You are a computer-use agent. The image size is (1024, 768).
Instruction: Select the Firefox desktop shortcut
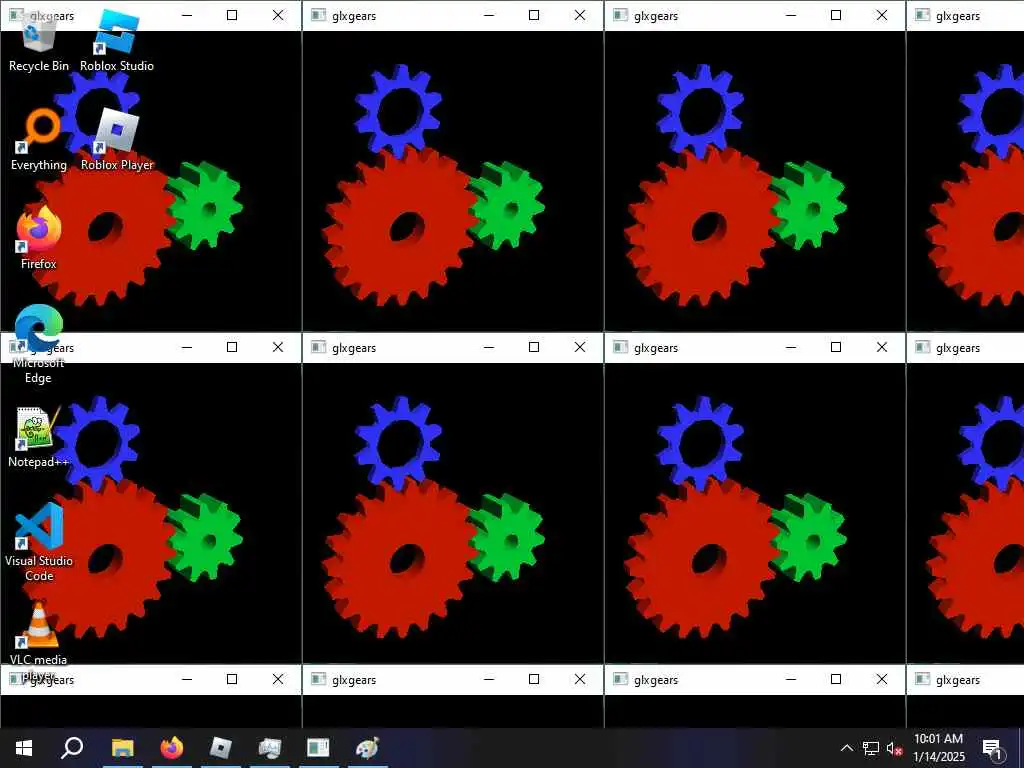pyautogui.click(x=39, y=238)
